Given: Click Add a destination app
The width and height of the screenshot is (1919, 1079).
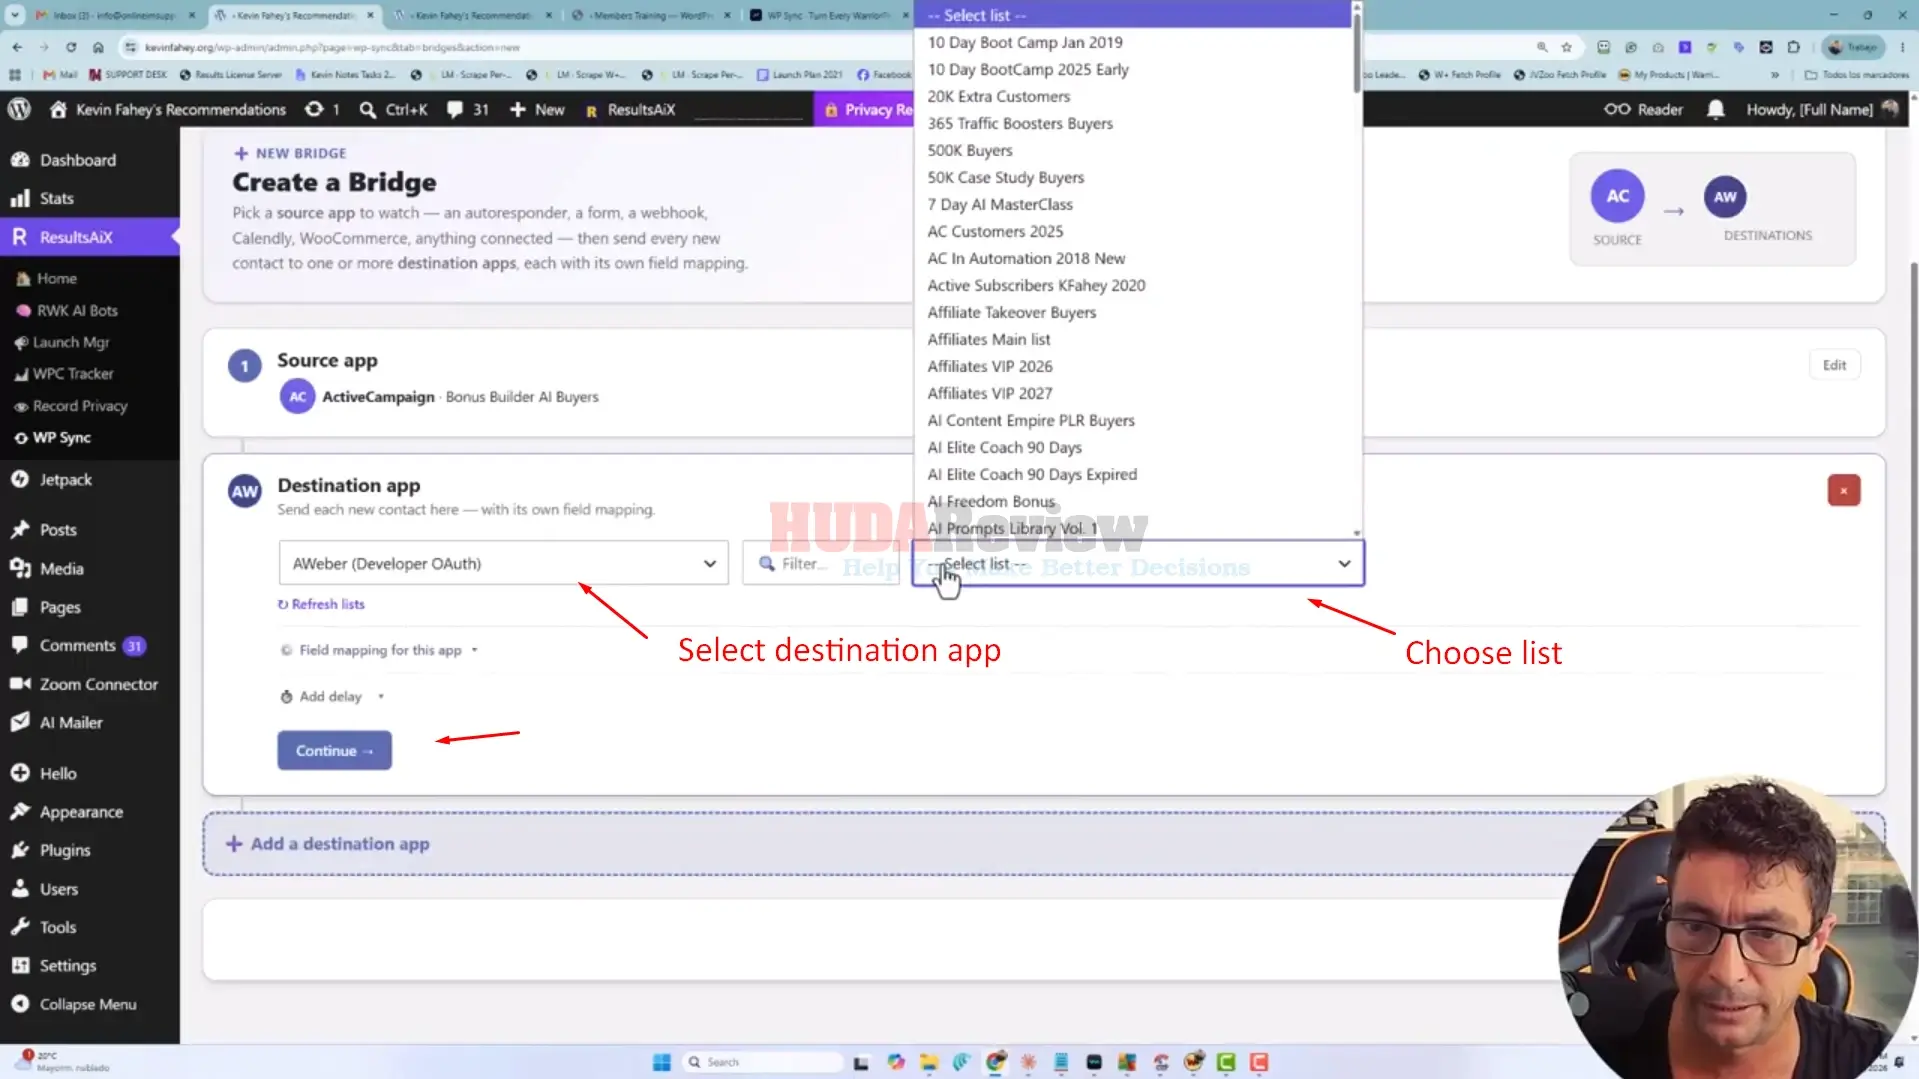Looking at the screenshot, I should [328, 844].
